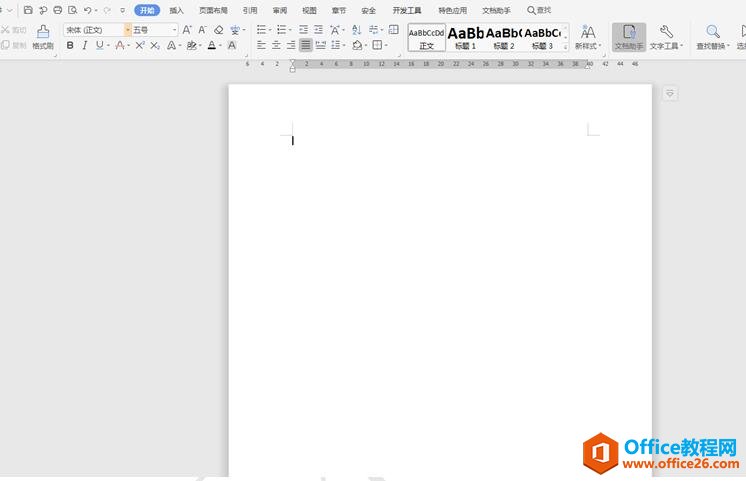The width and height of the screenshot is (746, 481).
Task: Open the Page Layout (页面布局) tab
Action: 213,10
